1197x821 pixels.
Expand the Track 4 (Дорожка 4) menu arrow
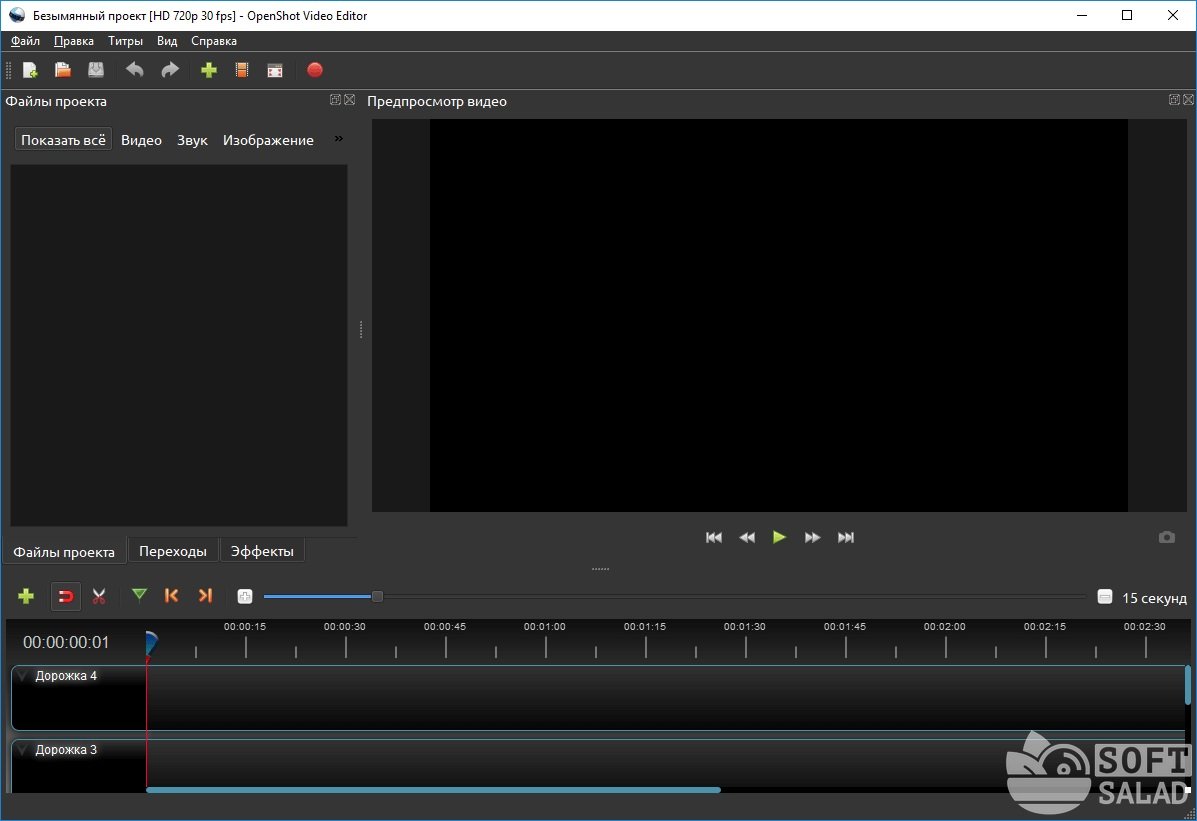coord(23,676)
